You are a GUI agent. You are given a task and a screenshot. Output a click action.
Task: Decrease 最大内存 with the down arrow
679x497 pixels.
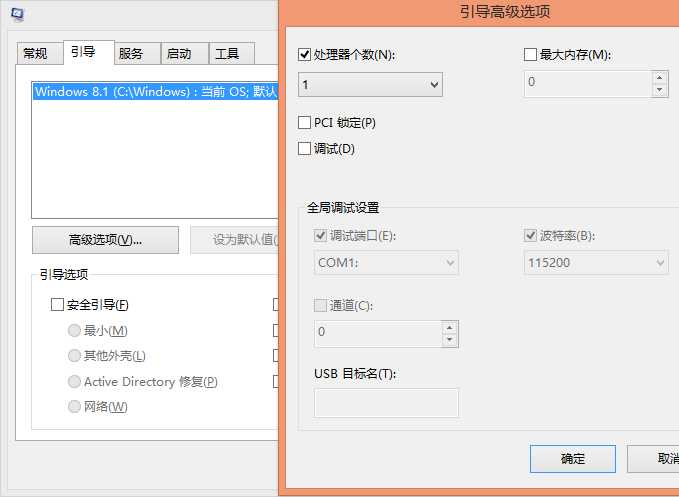660,90
